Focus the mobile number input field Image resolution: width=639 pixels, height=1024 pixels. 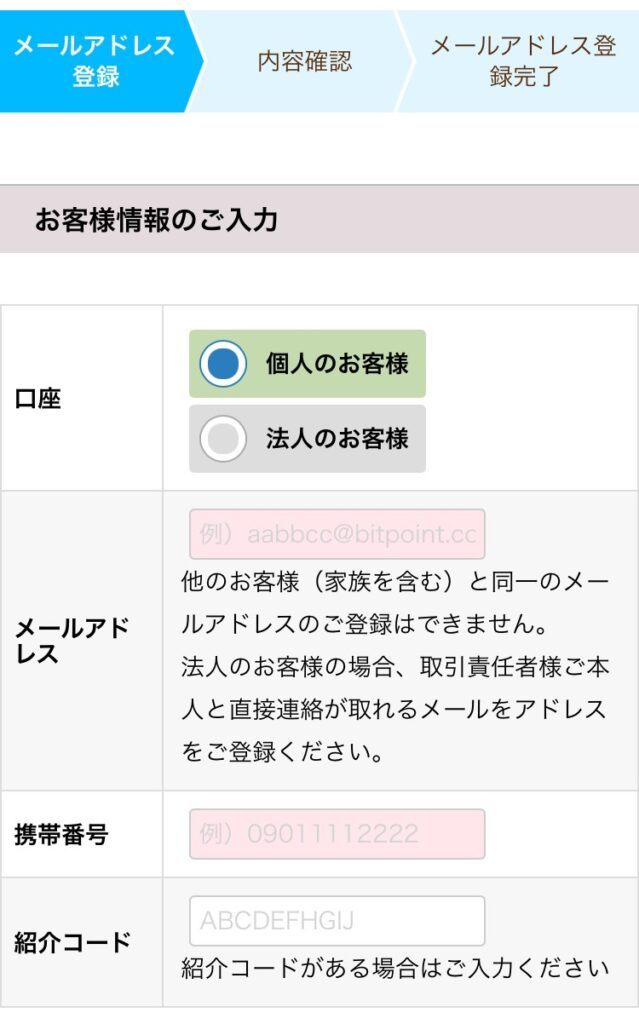[337, 834]
